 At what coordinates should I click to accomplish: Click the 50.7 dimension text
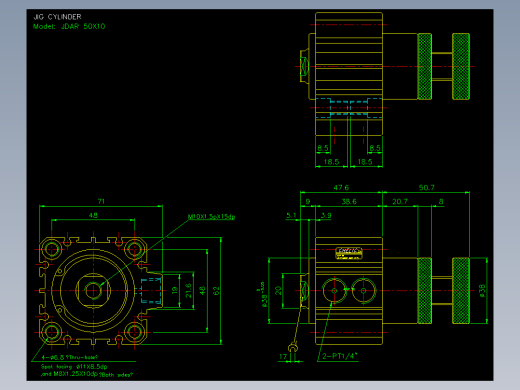point(427,188)
